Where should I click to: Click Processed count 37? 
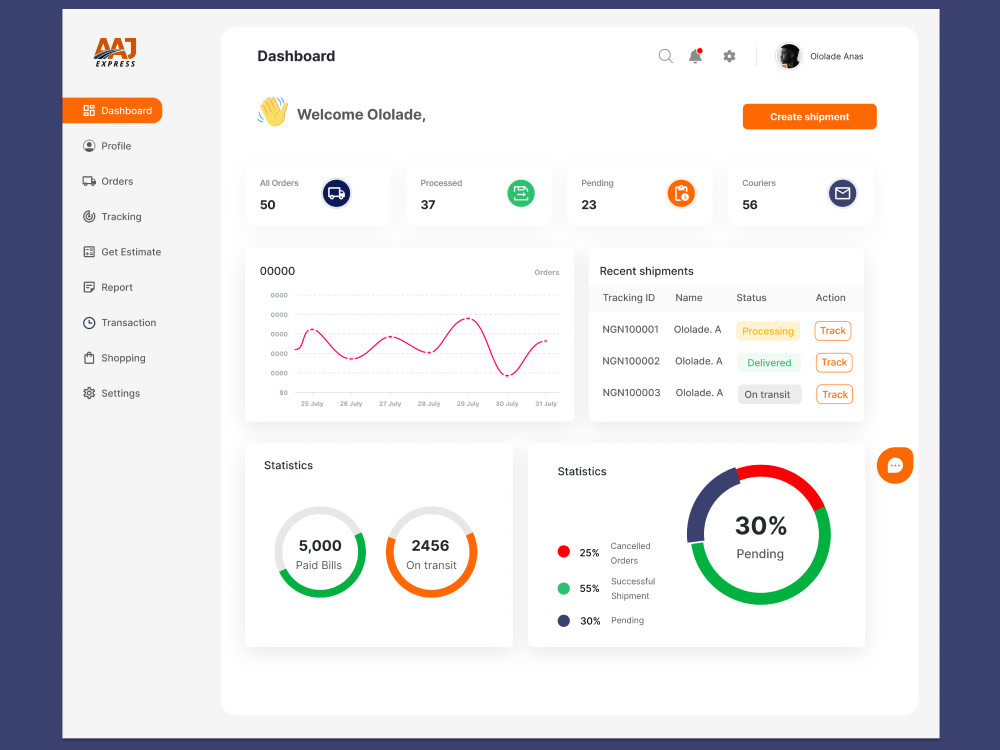(x=428, y=205)
